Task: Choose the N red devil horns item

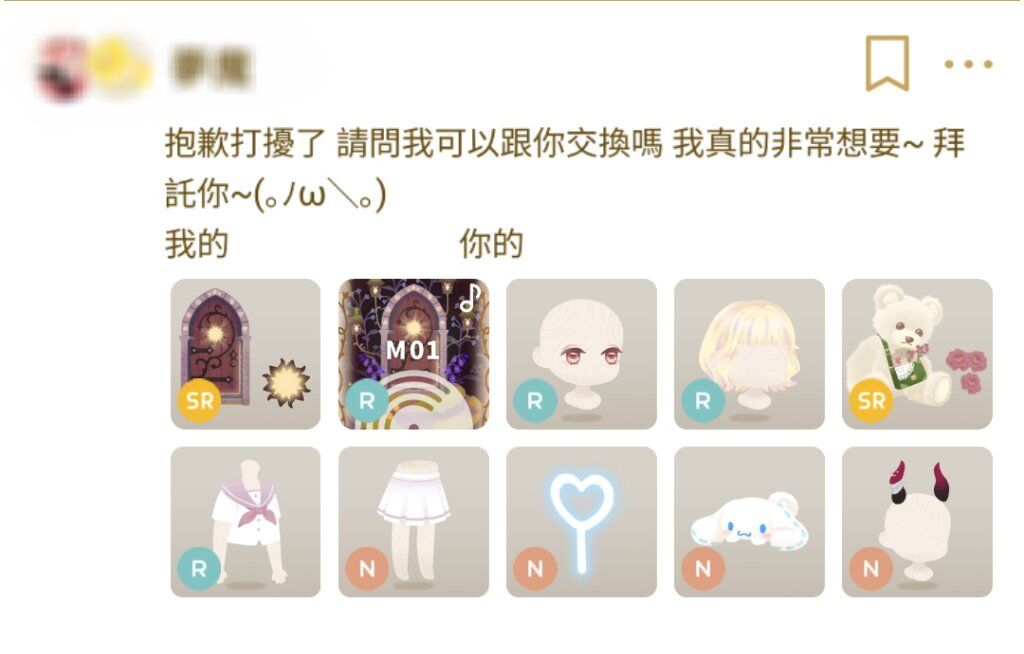Action: click(917, 522)
